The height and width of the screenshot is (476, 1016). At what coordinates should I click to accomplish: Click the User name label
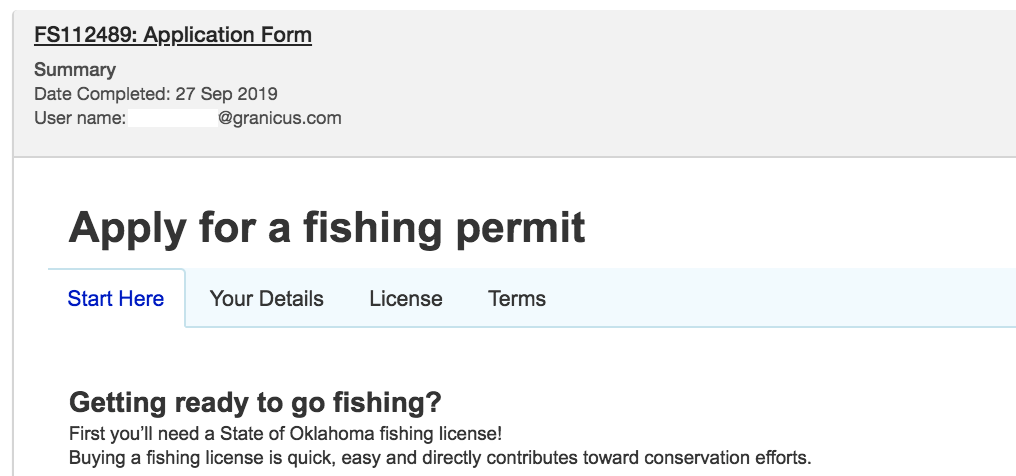79,118
